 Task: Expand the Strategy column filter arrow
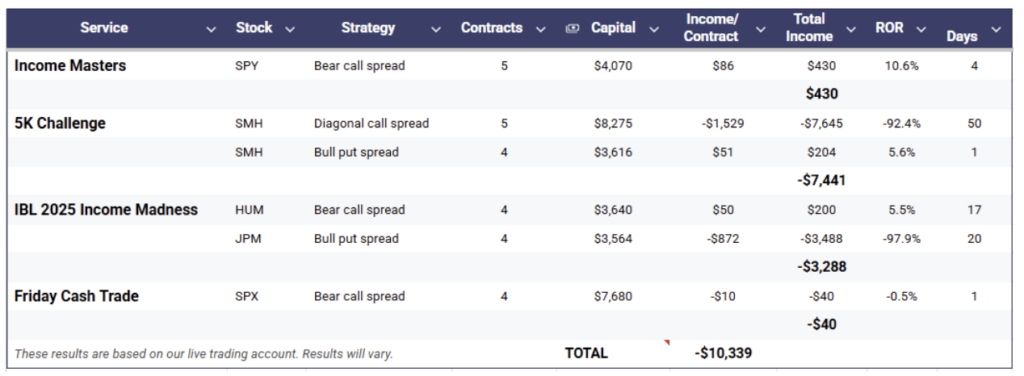pyautogui.click(x=436, y=29)
